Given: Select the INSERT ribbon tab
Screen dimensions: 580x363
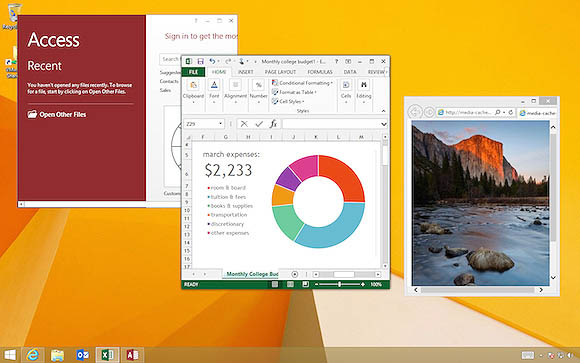Looking at the screenshot, I should tap(245, 72).
